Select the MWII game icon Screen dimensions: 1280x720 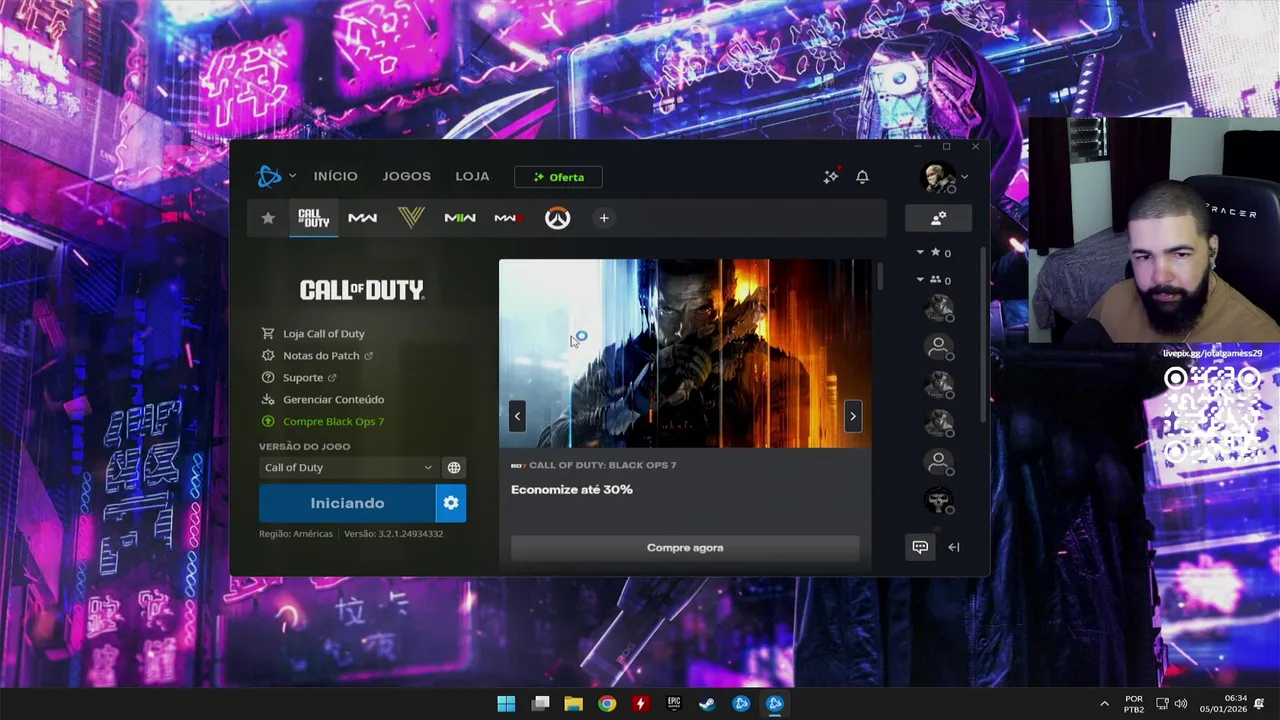tap(460, 218)
